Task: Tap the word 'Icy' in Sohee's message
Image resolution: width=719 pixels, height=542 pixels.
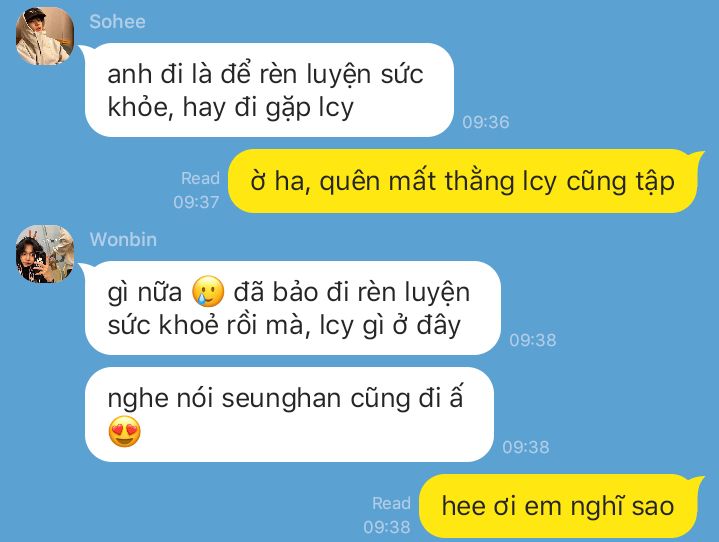Action: click(336, 108)
